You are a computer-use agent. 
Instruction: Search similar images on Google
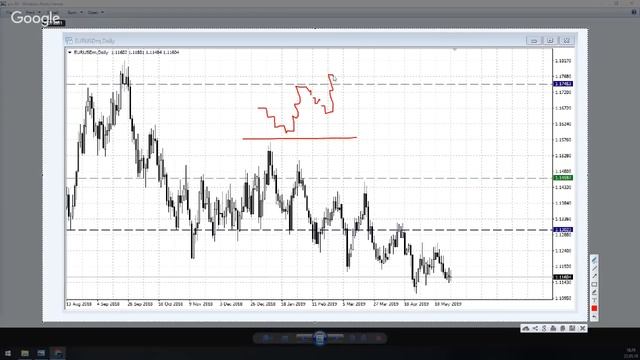544,328
